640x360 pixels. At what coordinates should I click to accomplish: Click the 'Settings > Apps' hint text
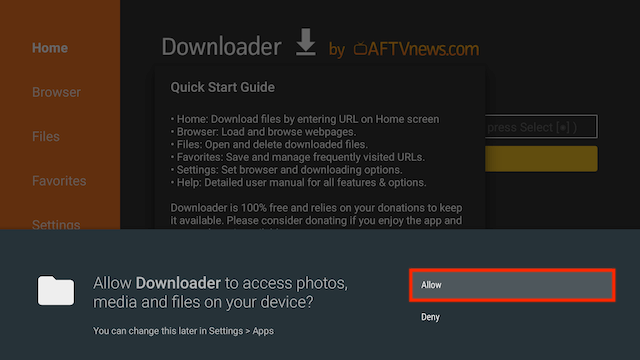click(x=241, y=331)
